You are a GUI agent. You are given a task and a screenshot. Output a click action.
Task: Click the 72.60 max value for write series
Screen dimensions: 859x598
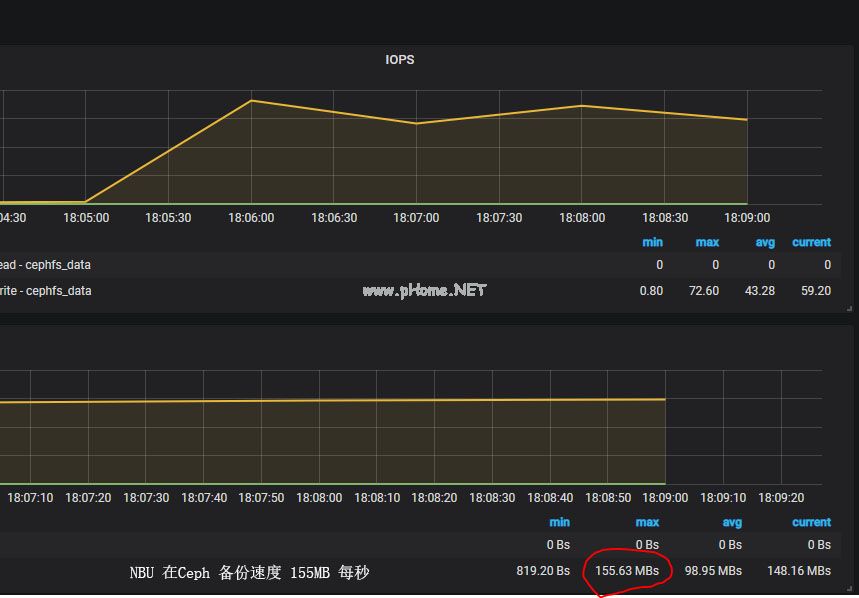point(703,290)
